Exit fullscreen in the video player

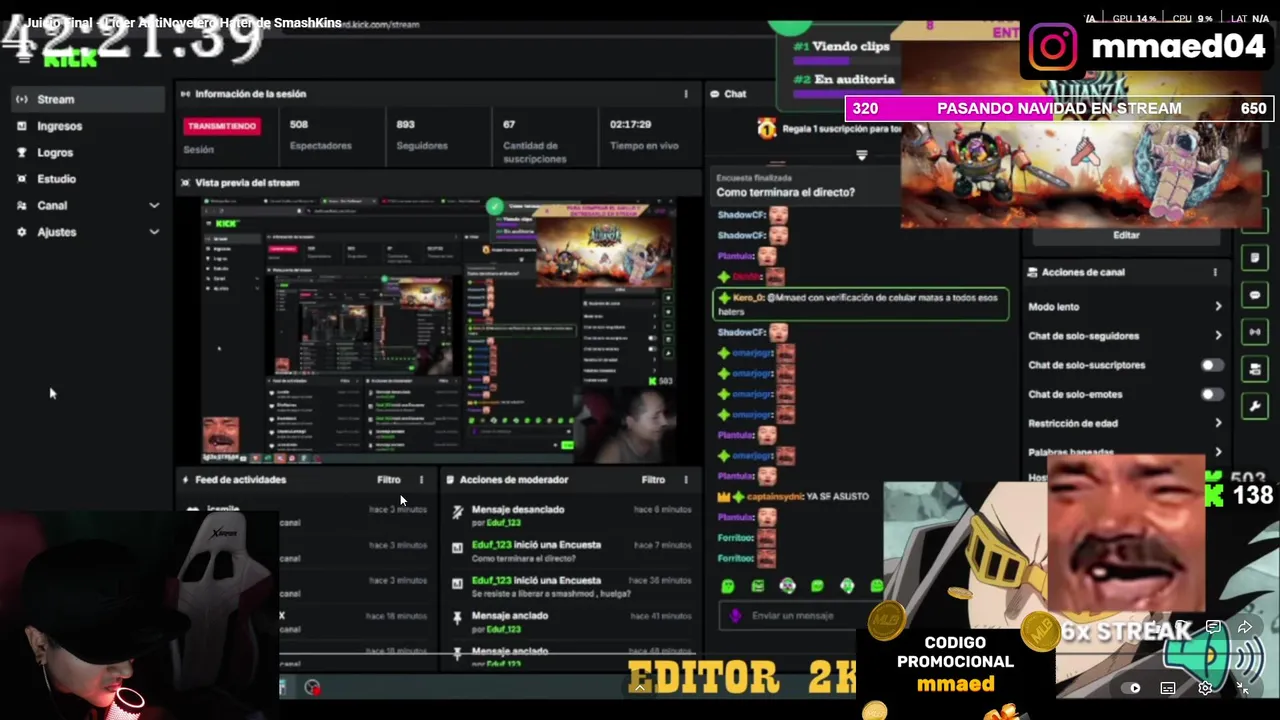point(1243,688)
